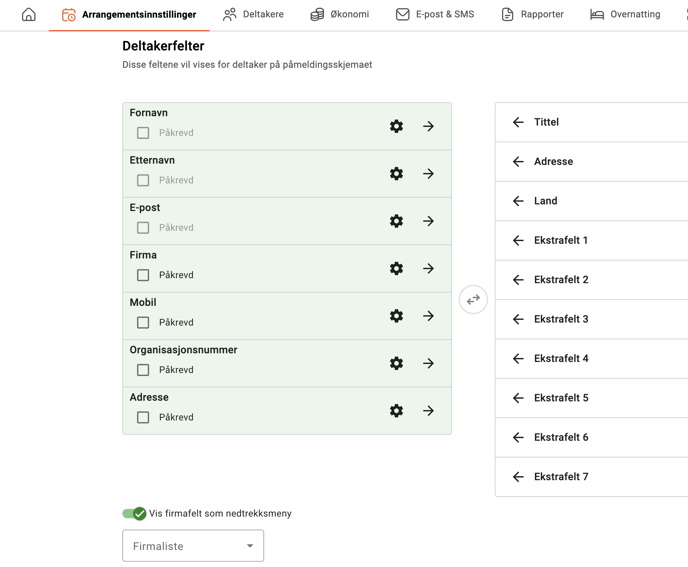Add Ekstrafelt 3 using left arrow
688x567 pixels.
pyautogui.click(x=518, y=319)
